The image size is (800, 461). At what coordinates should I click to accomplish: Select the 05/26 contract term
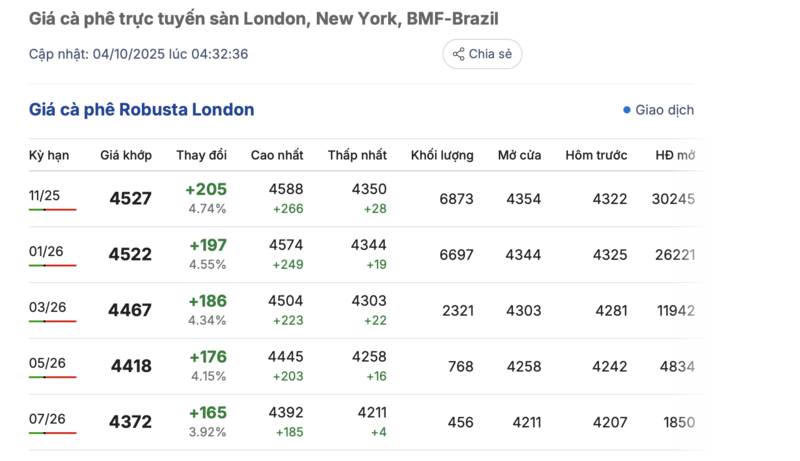pos(47,364)
